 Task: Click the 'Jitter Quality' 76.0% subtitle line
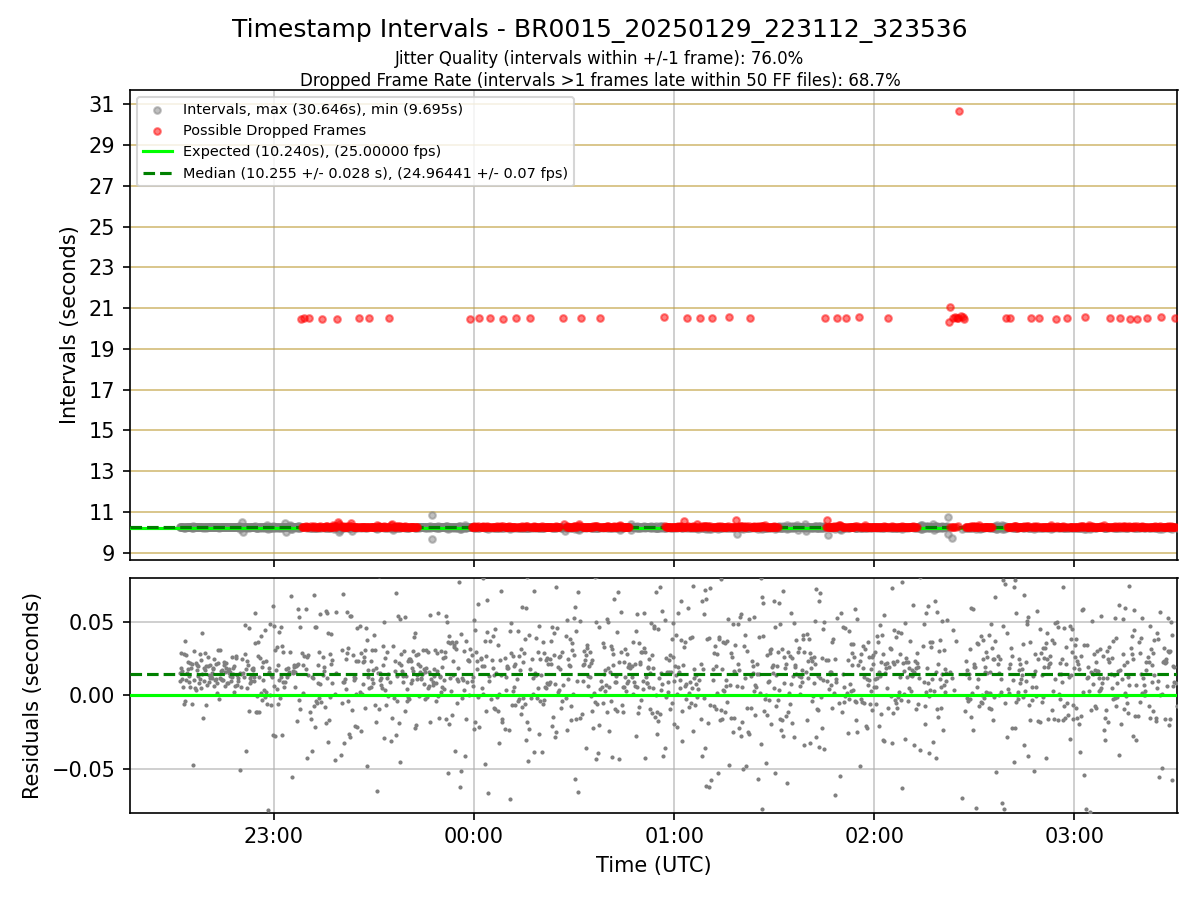coord(599,58)
